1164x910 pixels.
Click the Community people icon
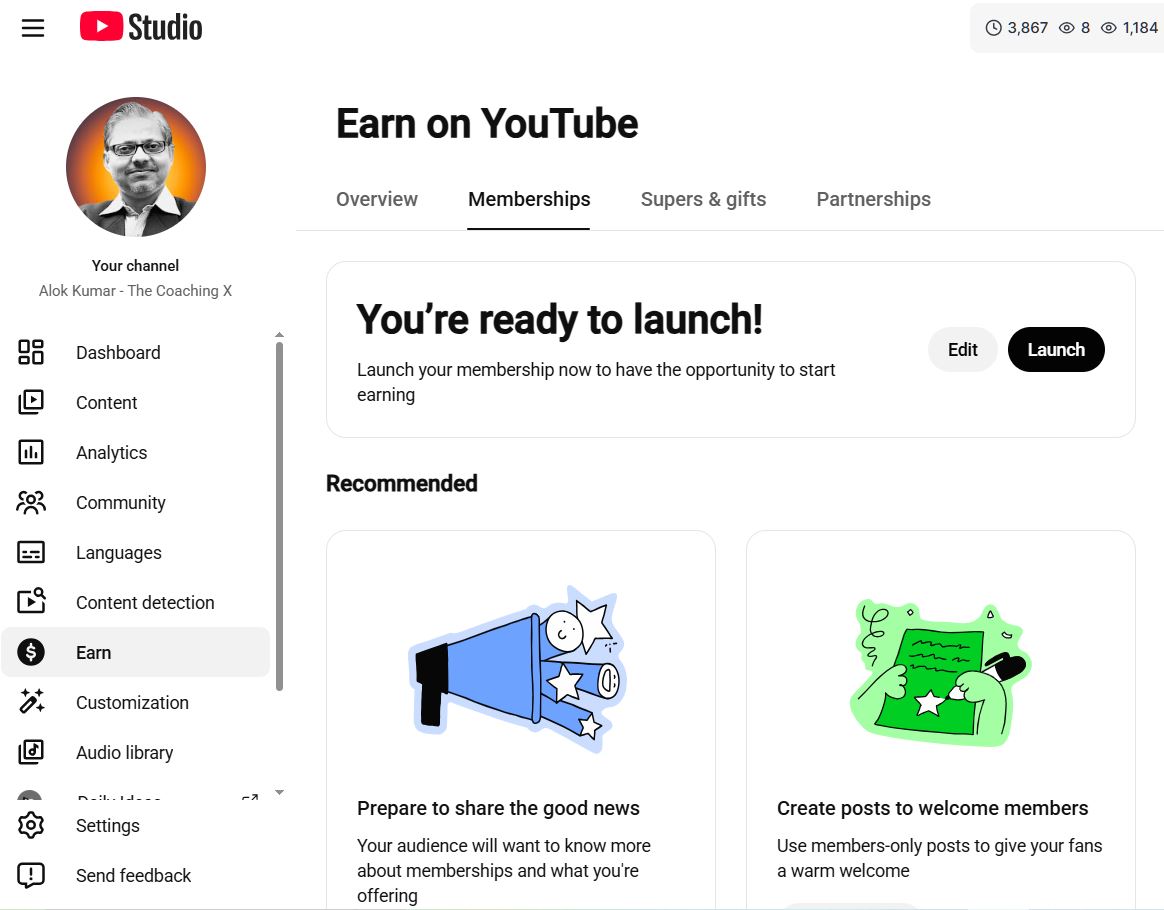coord(30,502)
